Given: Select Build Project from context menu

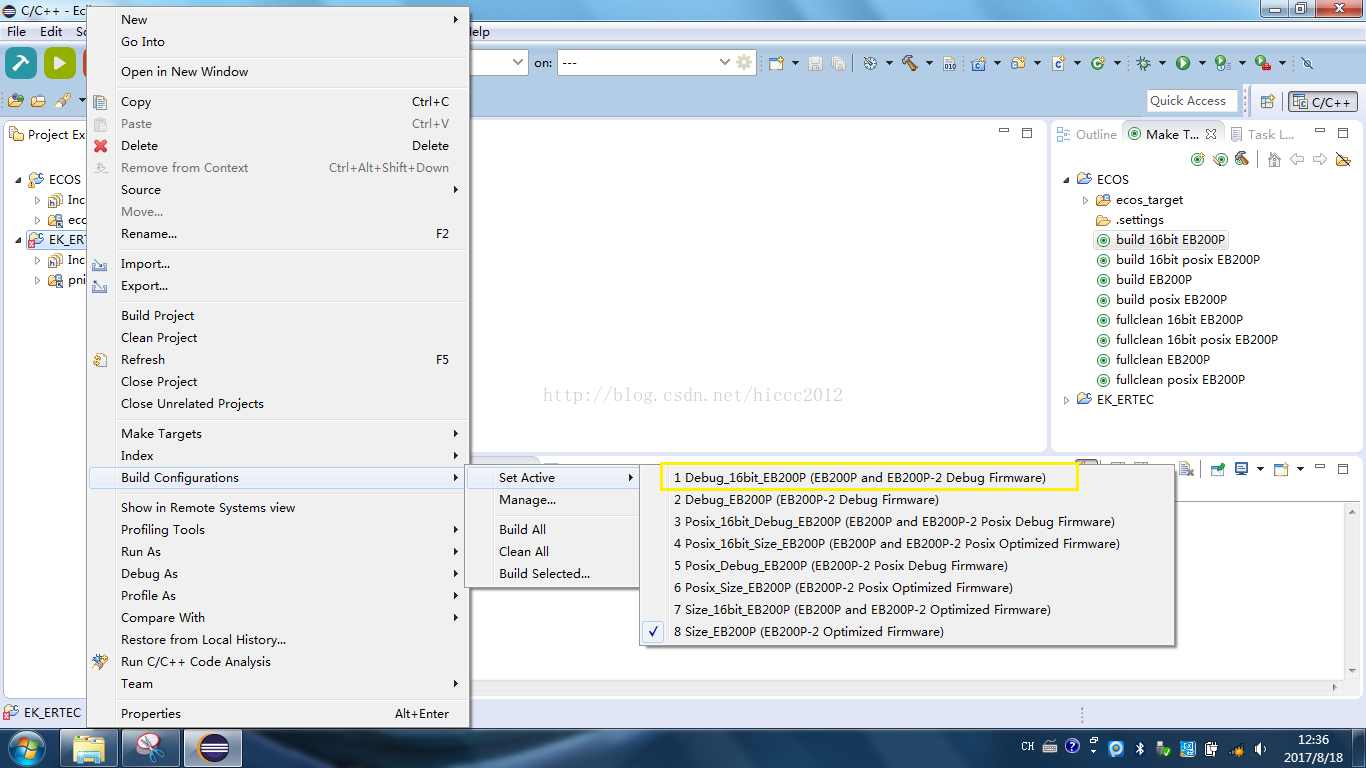Looking at the screenshot, I should 279,315.
